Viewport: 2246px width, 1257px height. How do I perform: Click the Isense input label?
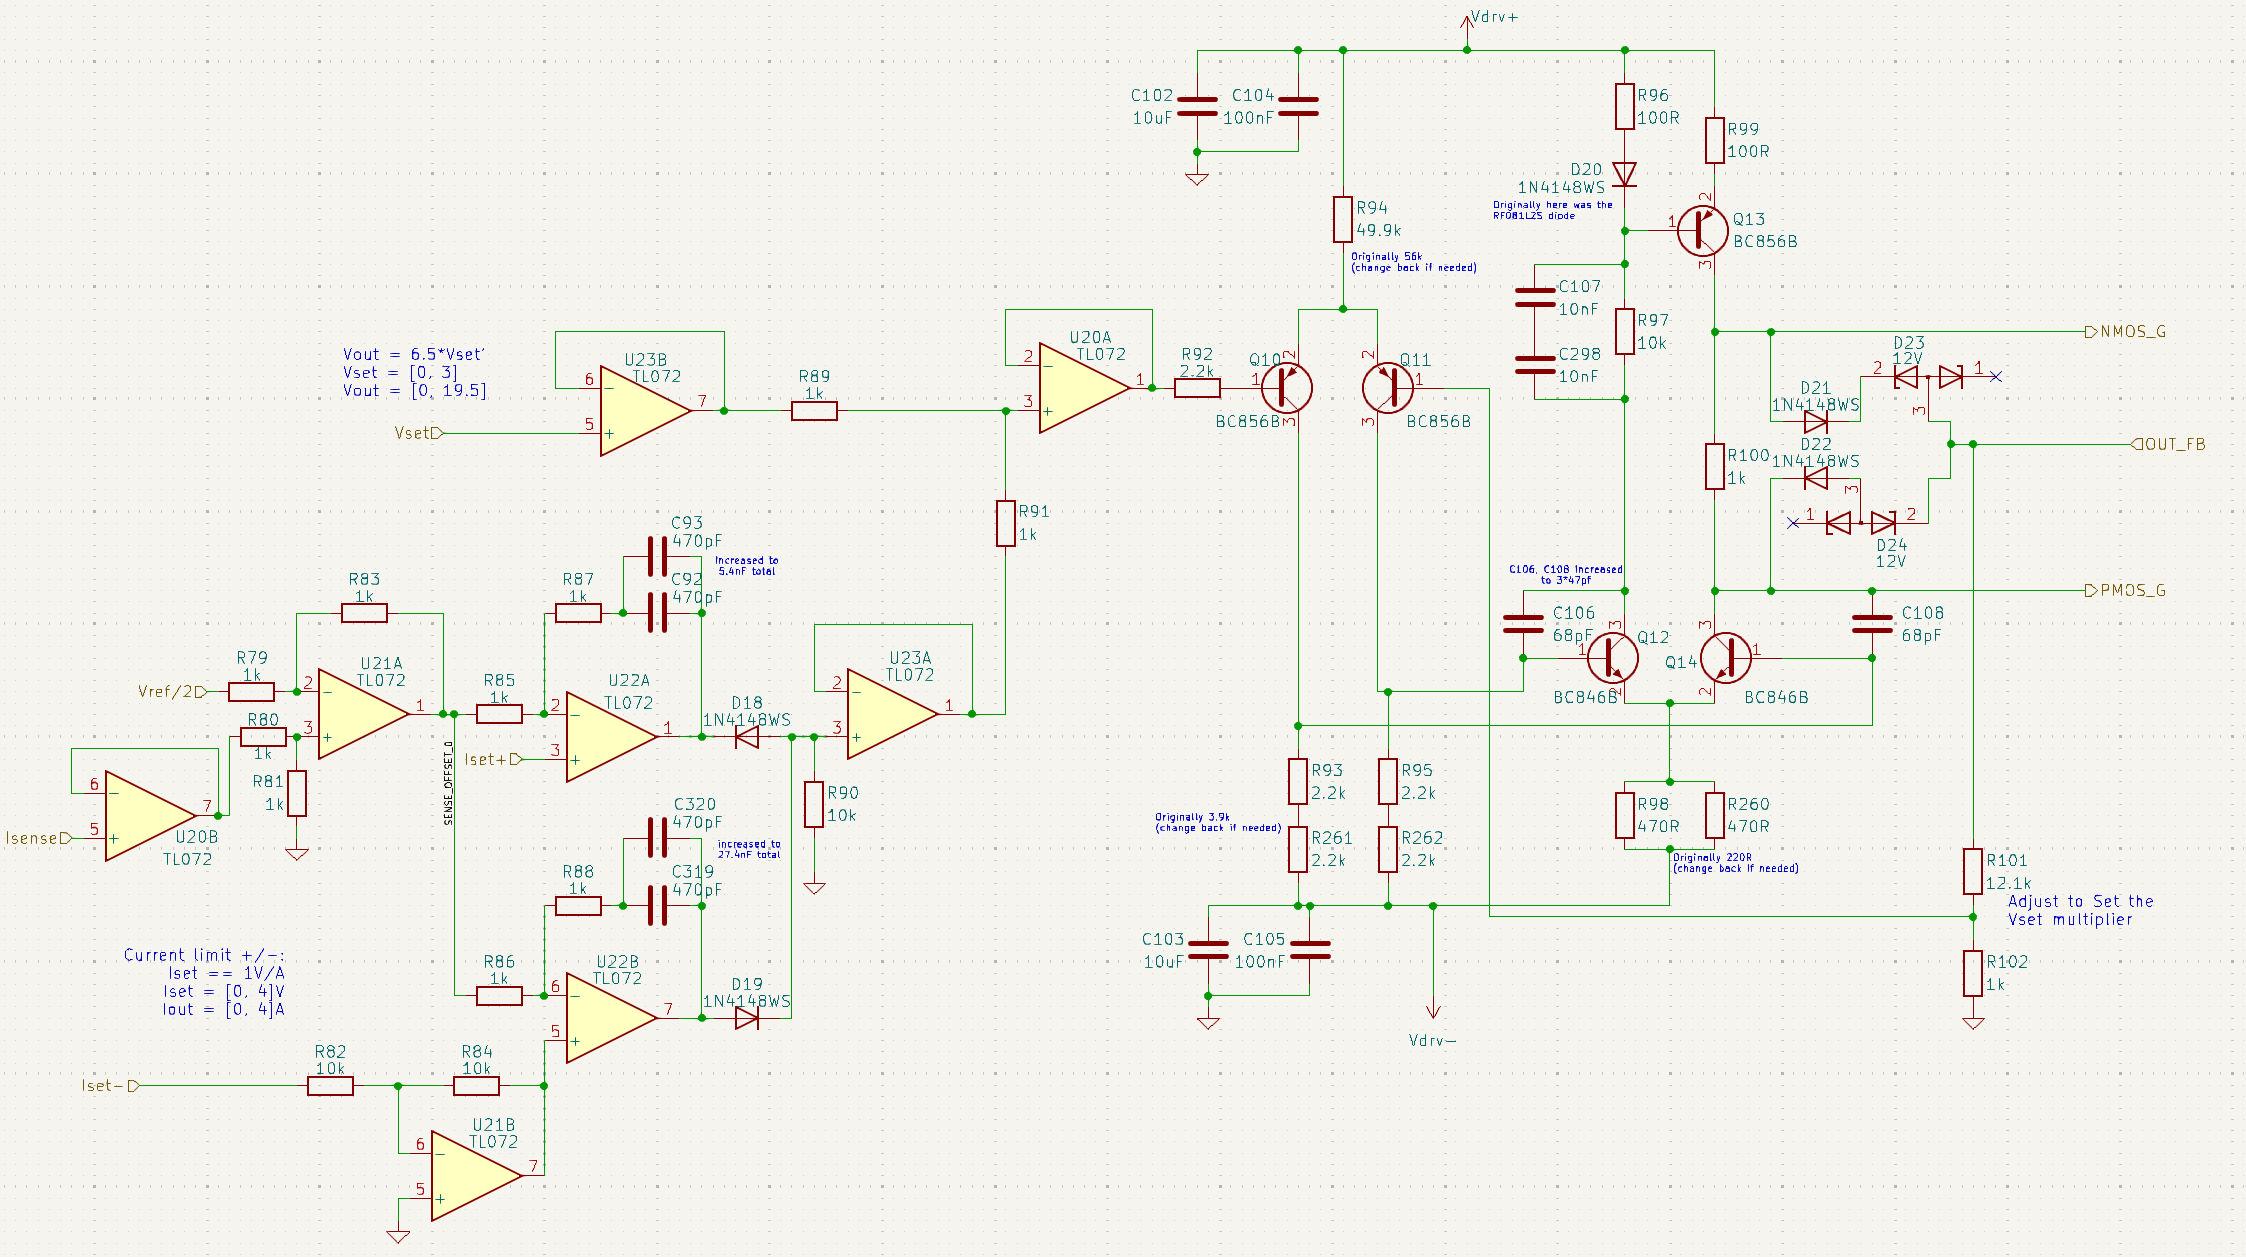[x=36, y=838]
